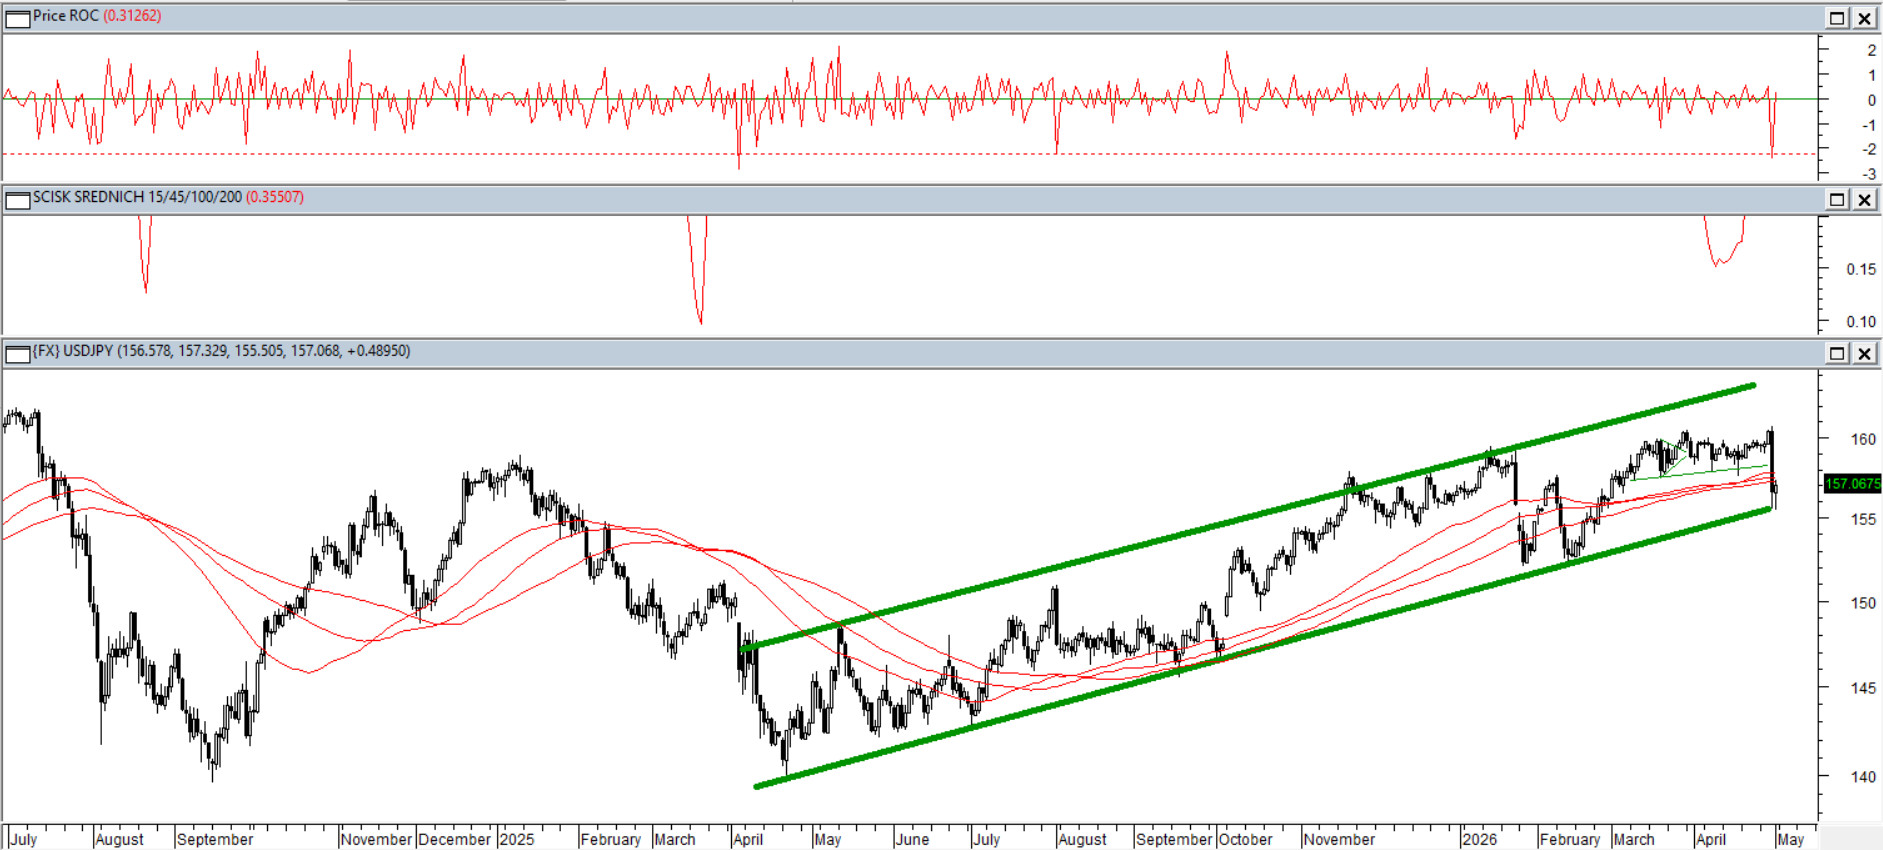Open the Price ROC pane menu icon

[18, 18]
